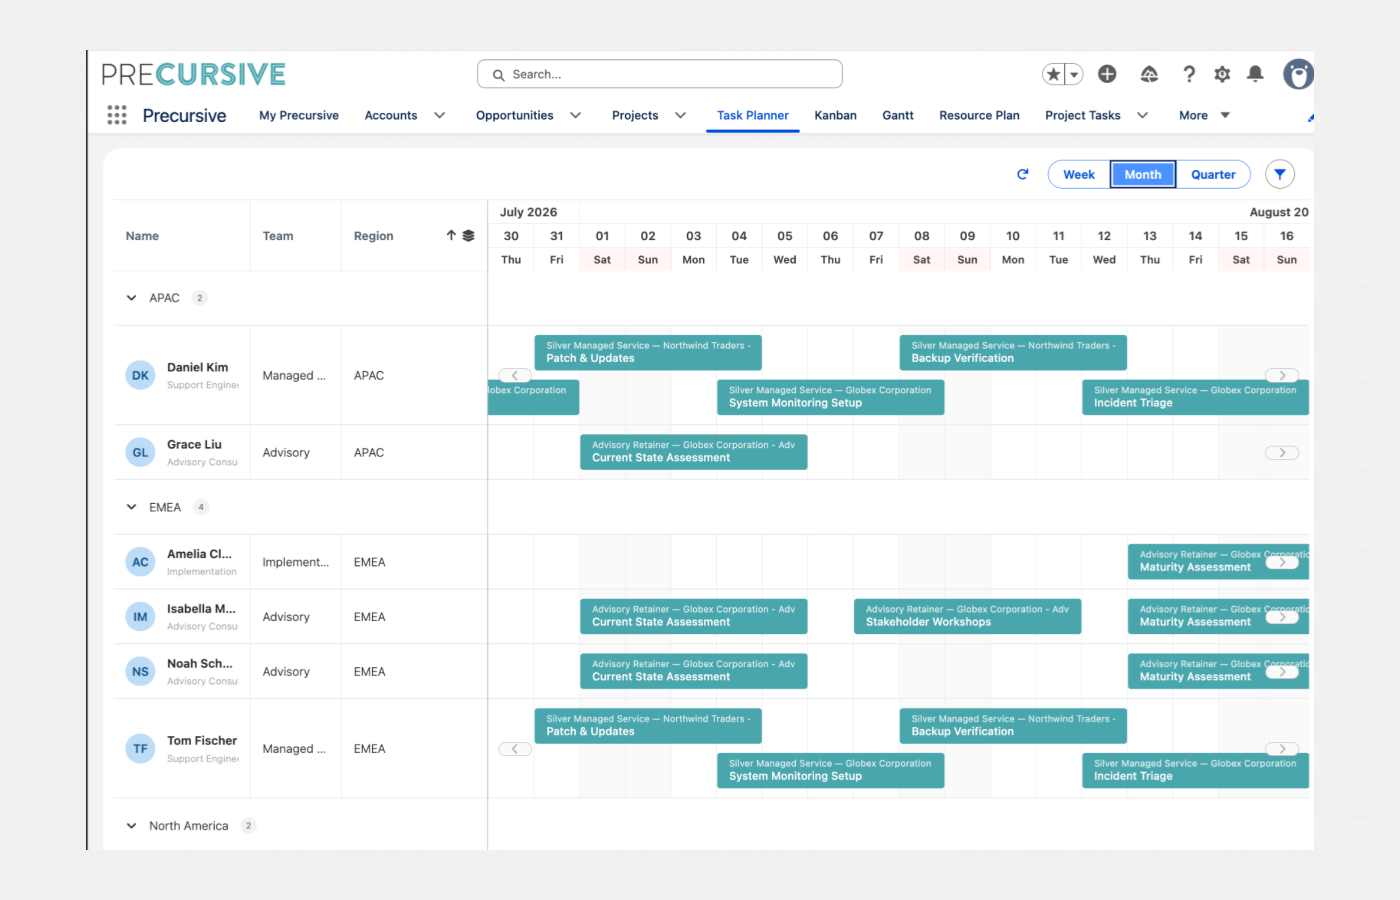1400x900 pixels.
Task: Open the Accounts tab
Action: tap(391, 115)
